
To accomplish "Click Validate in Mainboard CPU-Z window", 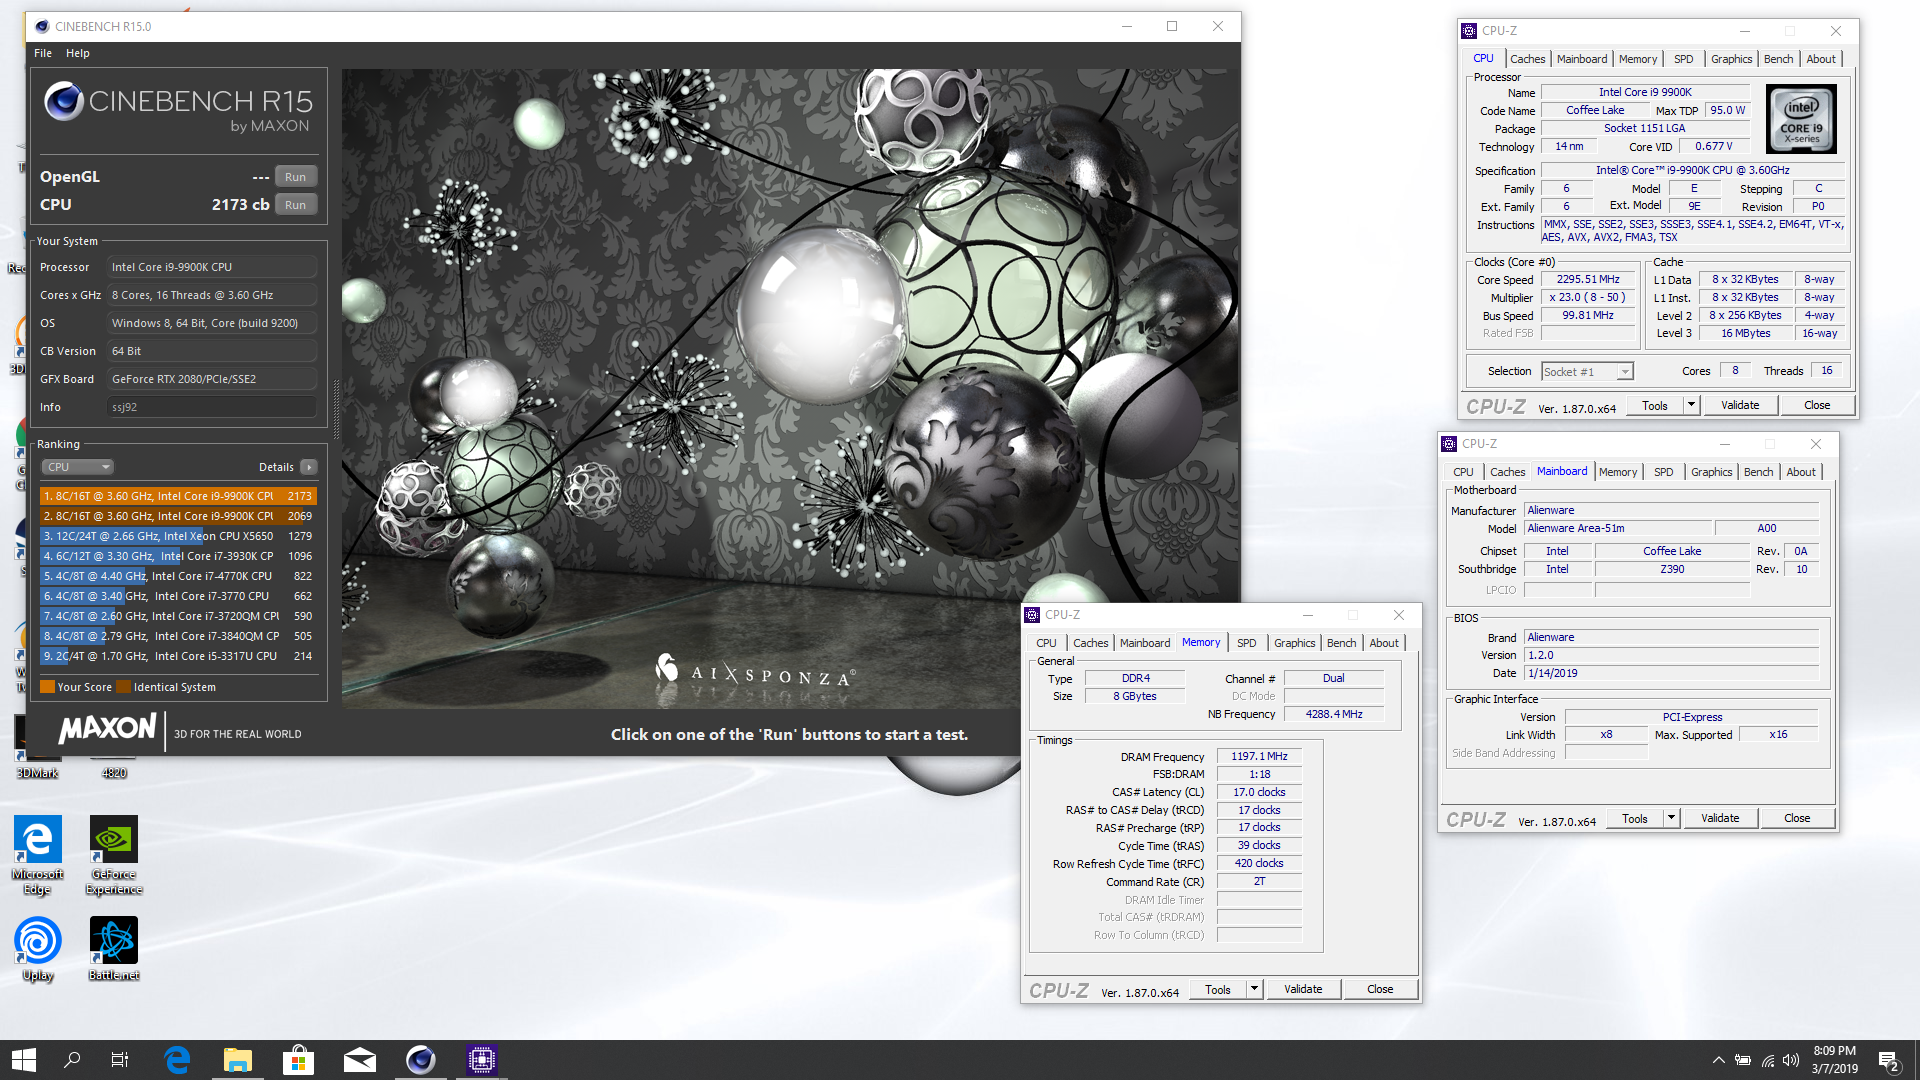I will (x=1720, y=818).
